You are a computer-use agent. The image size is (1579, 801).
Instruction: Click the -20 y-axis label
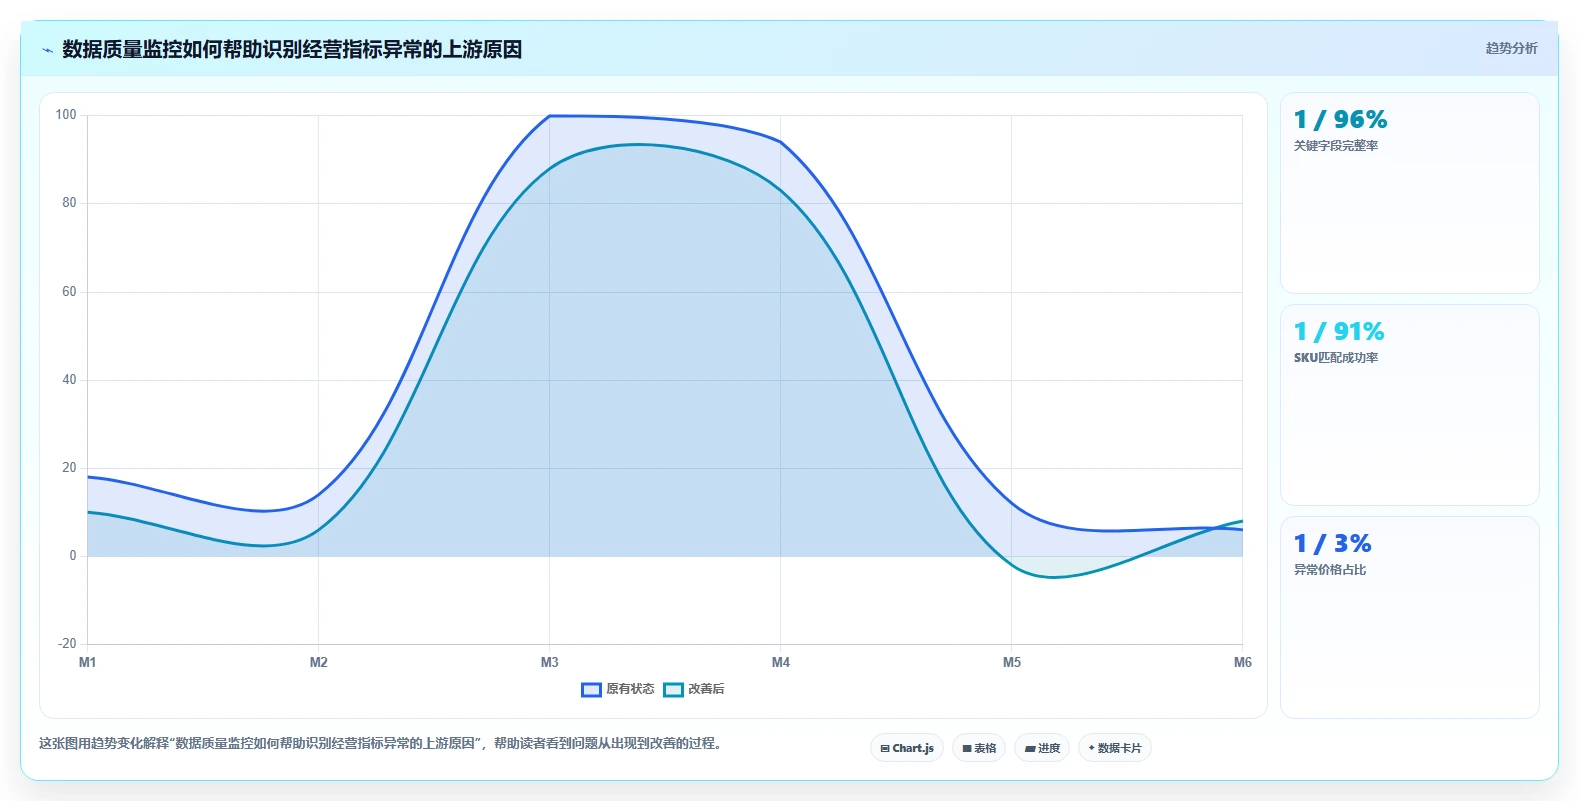pos(67,643)
